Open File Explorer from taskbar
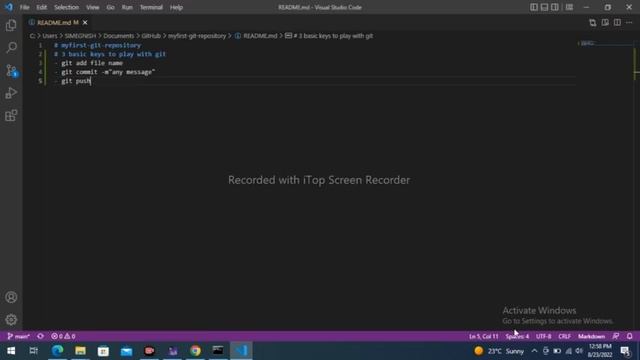The height and width of the screenshot is (360, 640). pos(80,351)
